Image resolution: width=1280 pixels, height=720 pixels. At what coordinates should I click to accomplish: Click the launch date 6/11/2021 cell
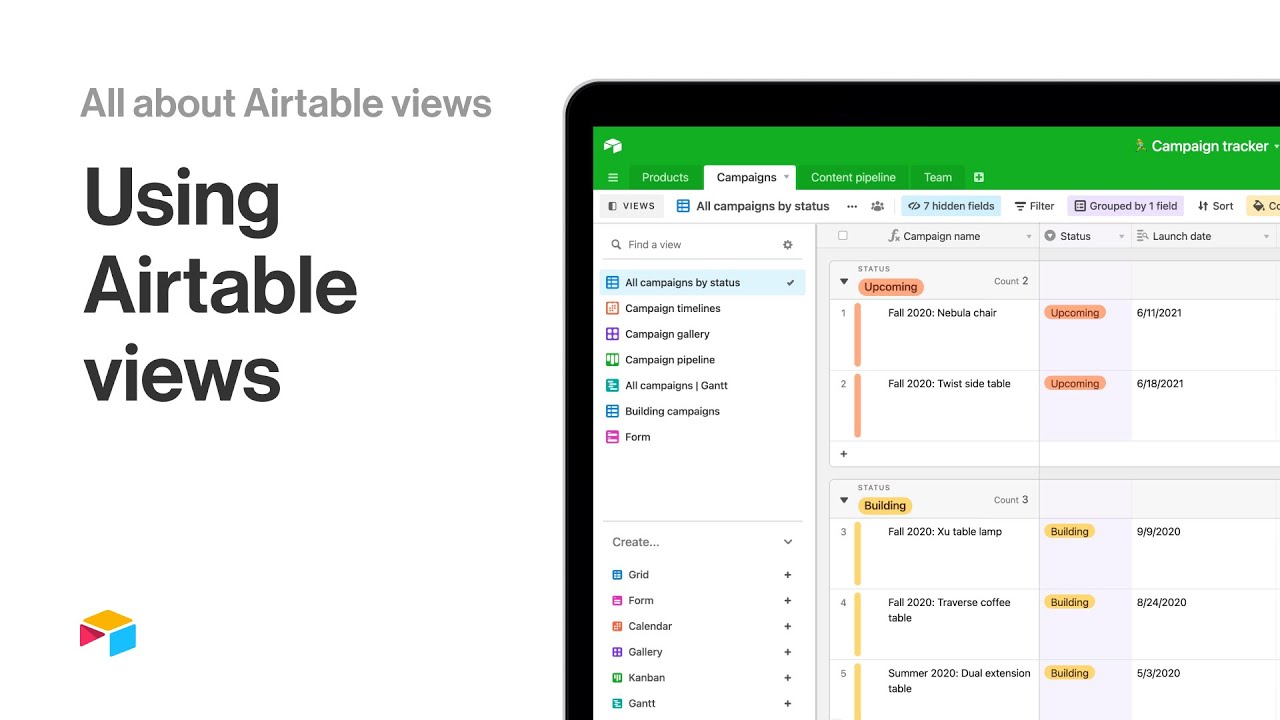click(1204, 335)
